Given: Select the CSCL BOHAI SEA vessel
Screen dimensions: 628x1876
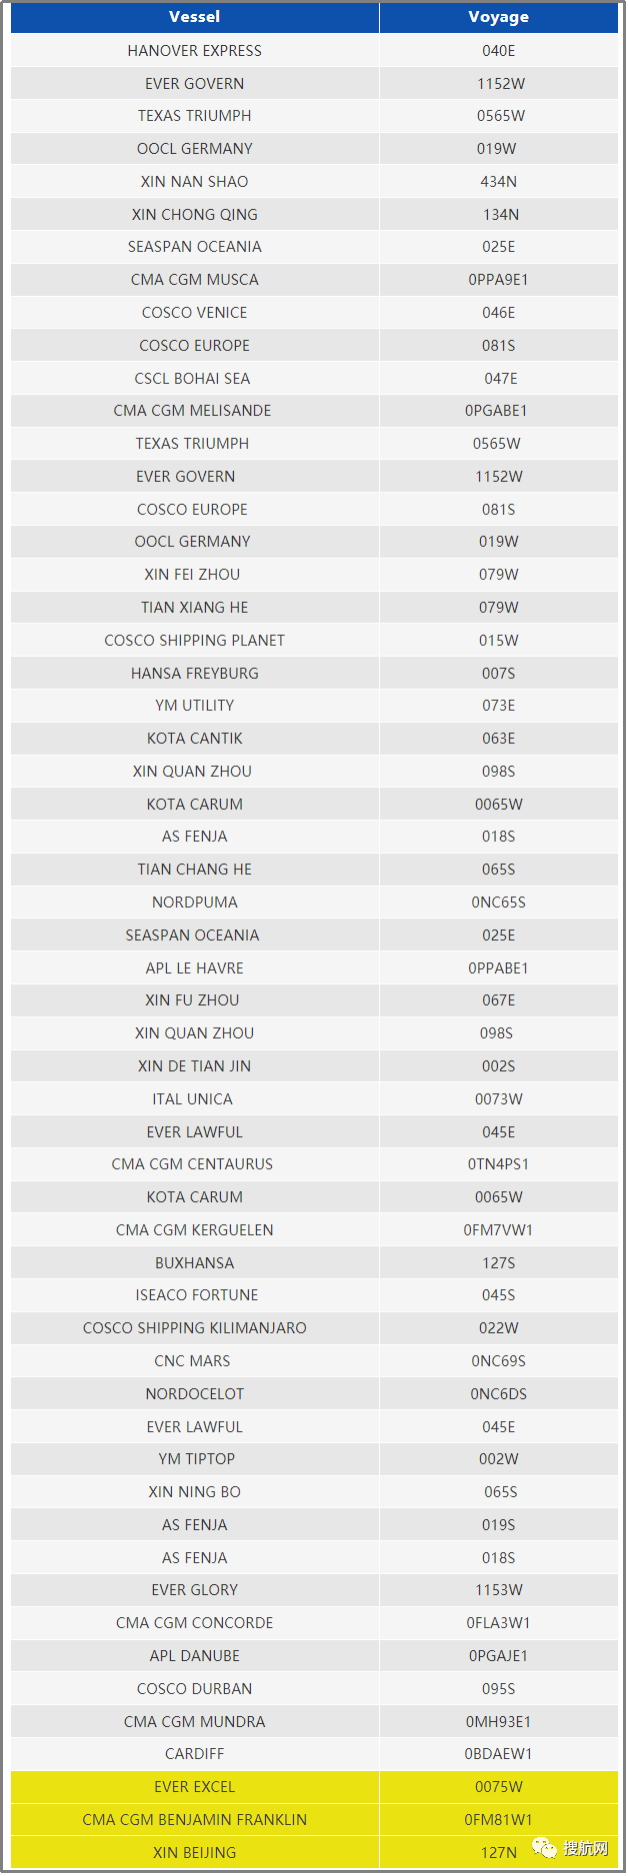Looking at the screenshot, I should 193,379.
